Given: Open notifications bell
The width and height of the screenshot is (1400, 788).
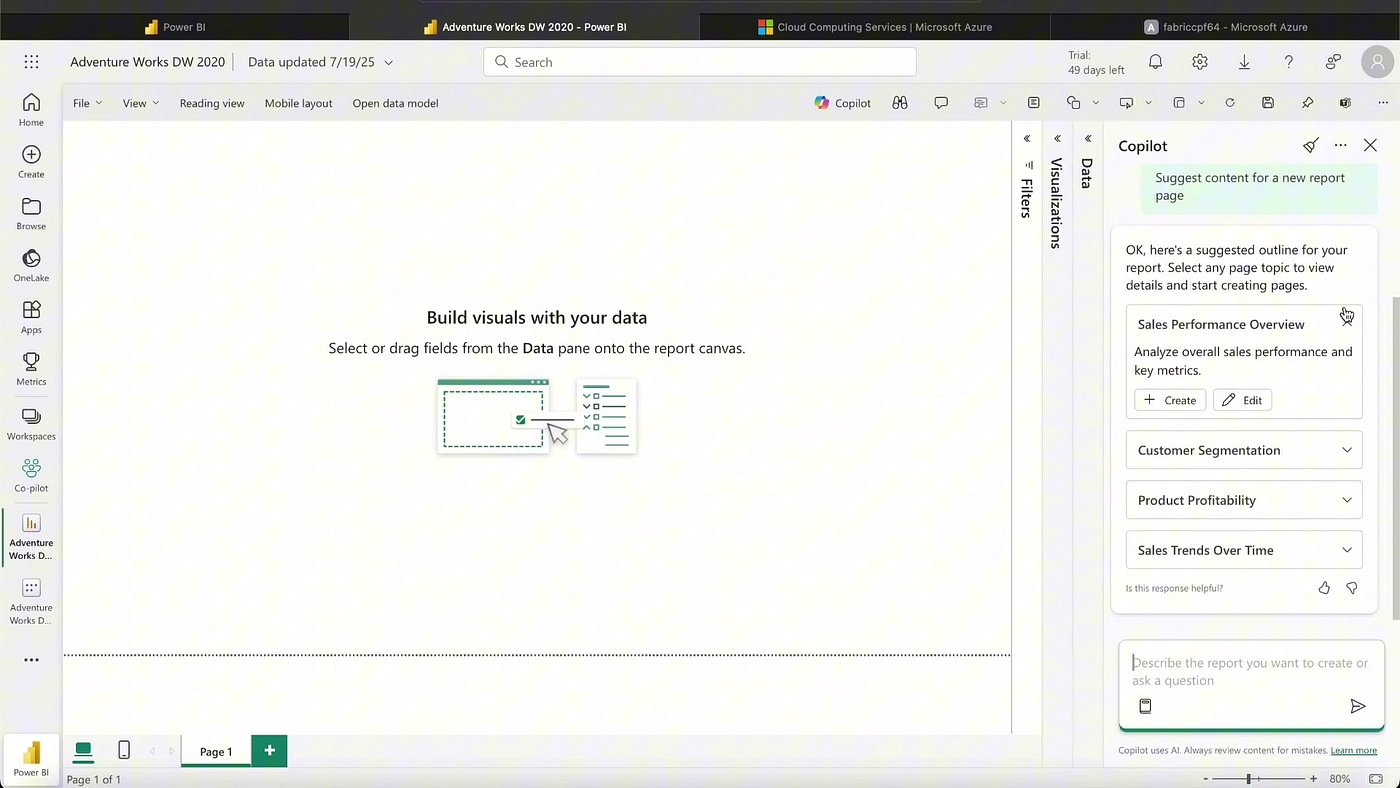Looking at the screenshot, I should click(x=1155, y=62).
